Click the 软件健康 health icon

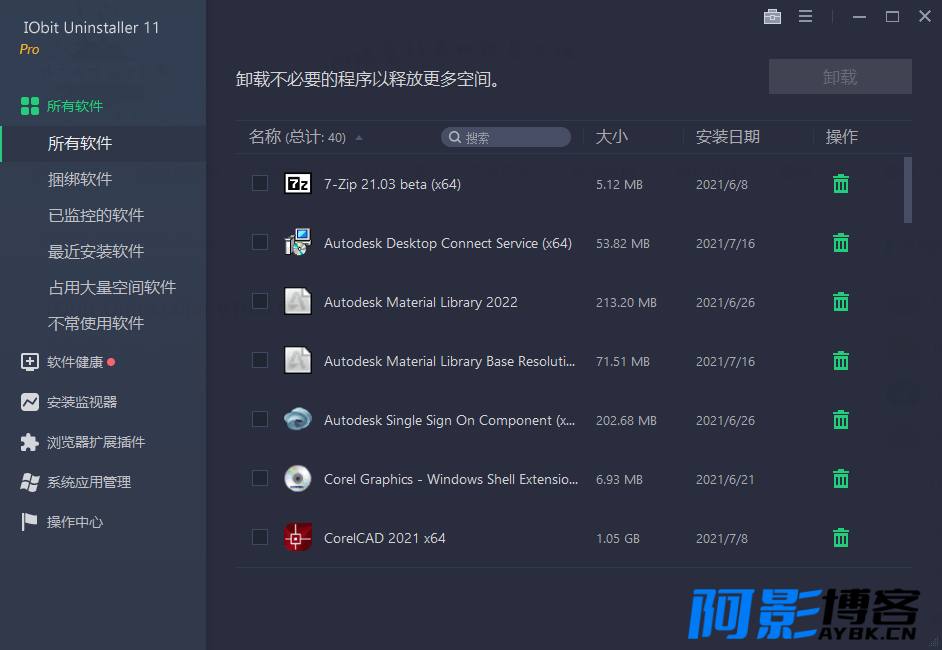point(29,362)
